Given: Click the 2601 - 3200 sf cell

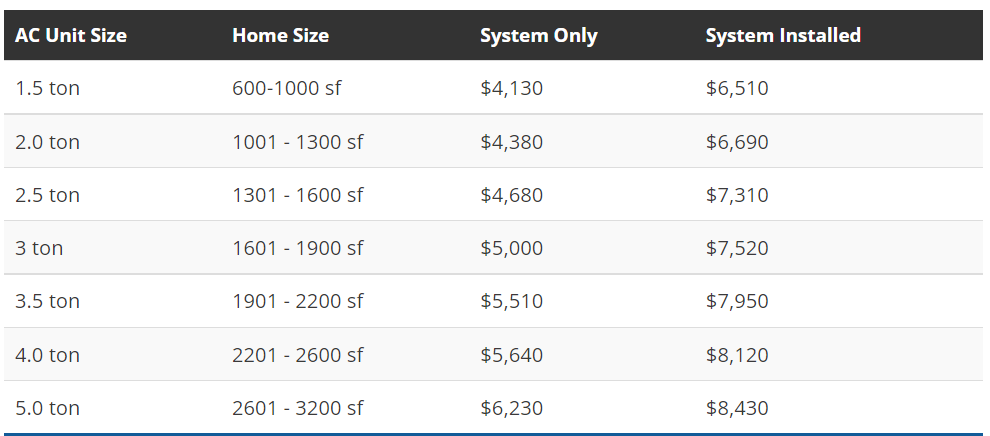Looking at the screenshot, I should [x=297, y=408].
